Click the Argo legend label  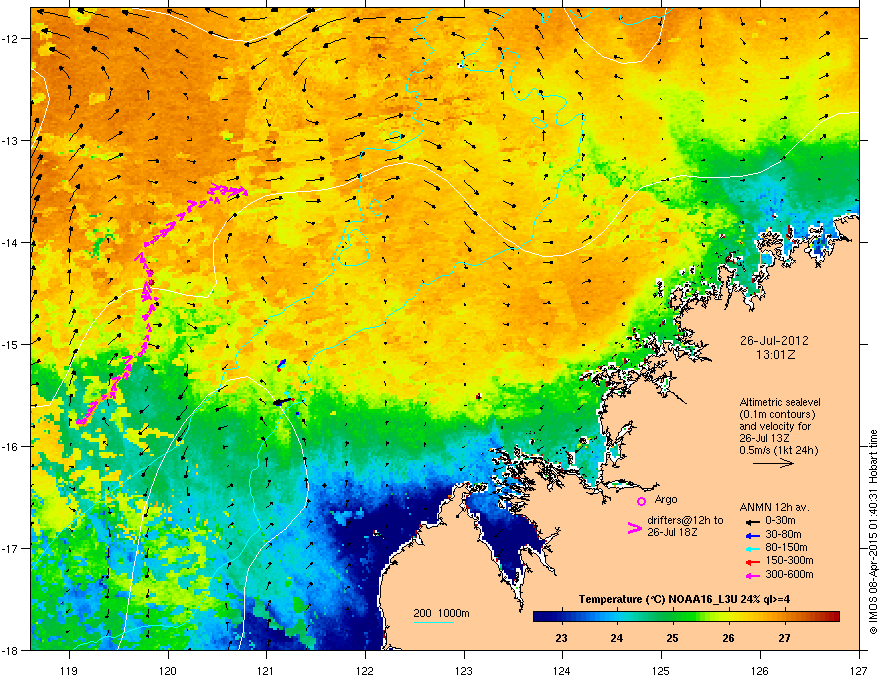pos(666,500)
